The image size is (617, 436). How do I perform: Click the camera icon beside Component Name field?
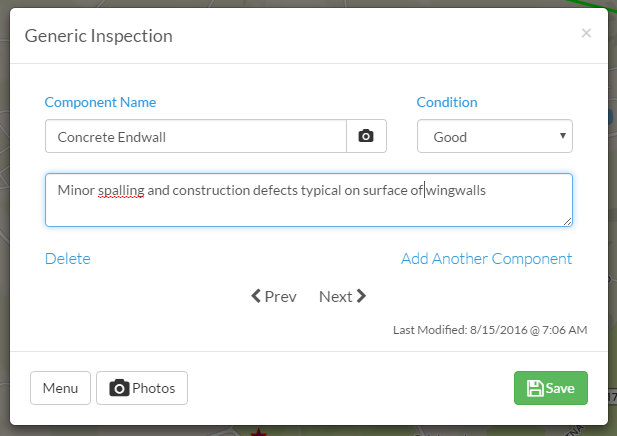[366, 136]
